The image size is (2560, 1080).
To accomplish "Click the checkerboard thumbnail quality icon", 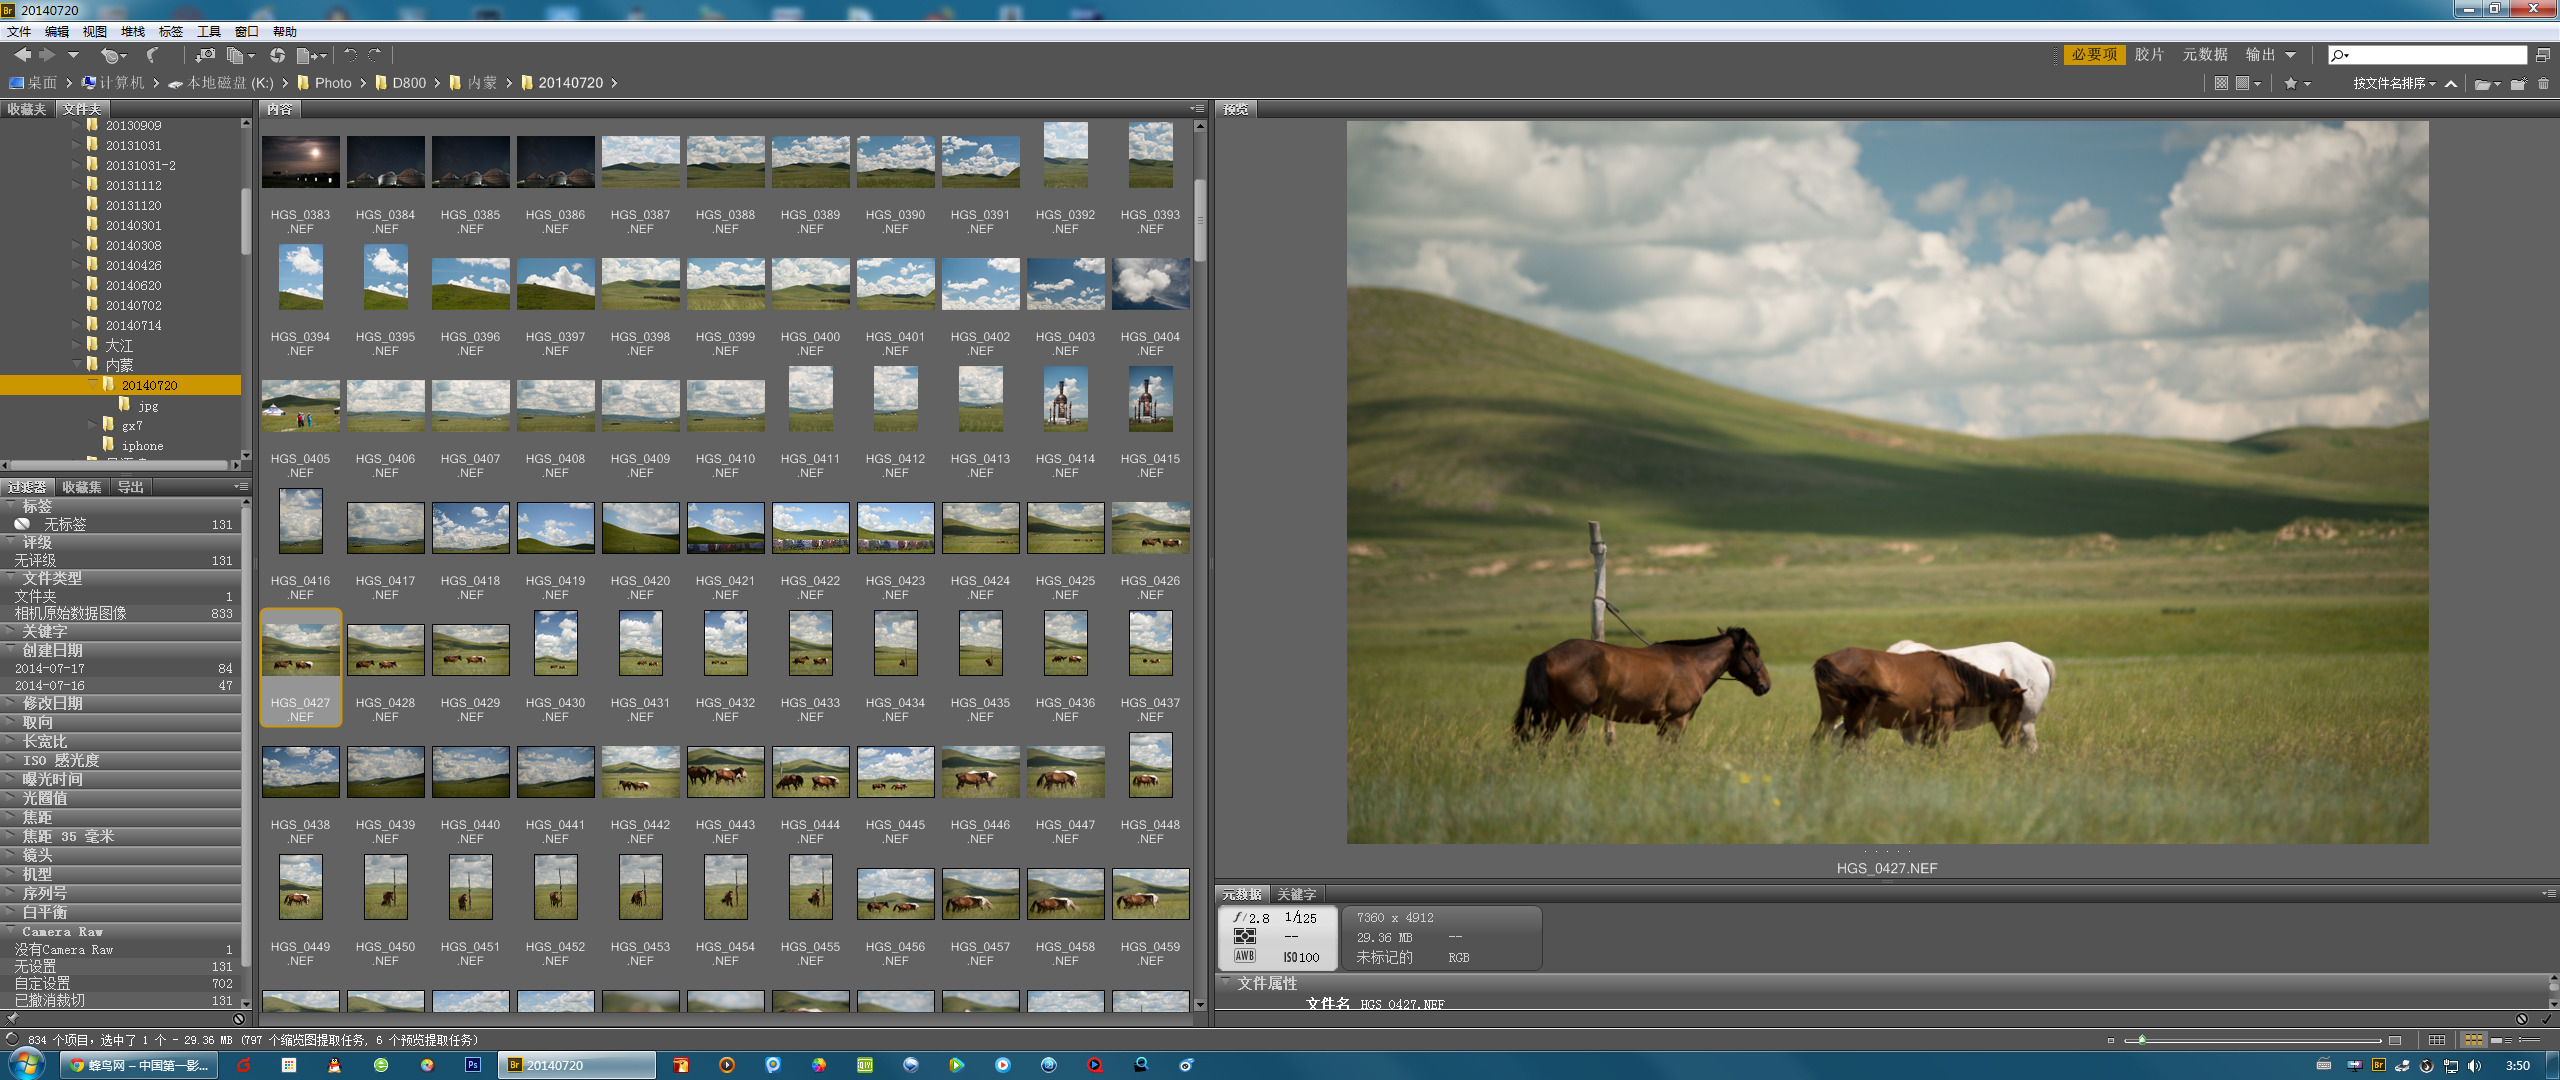I will point(2221,83).
